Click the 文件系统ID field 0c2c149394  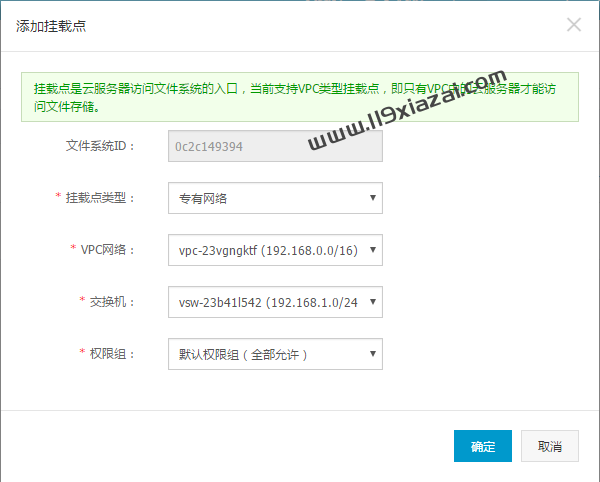[275, 146]
